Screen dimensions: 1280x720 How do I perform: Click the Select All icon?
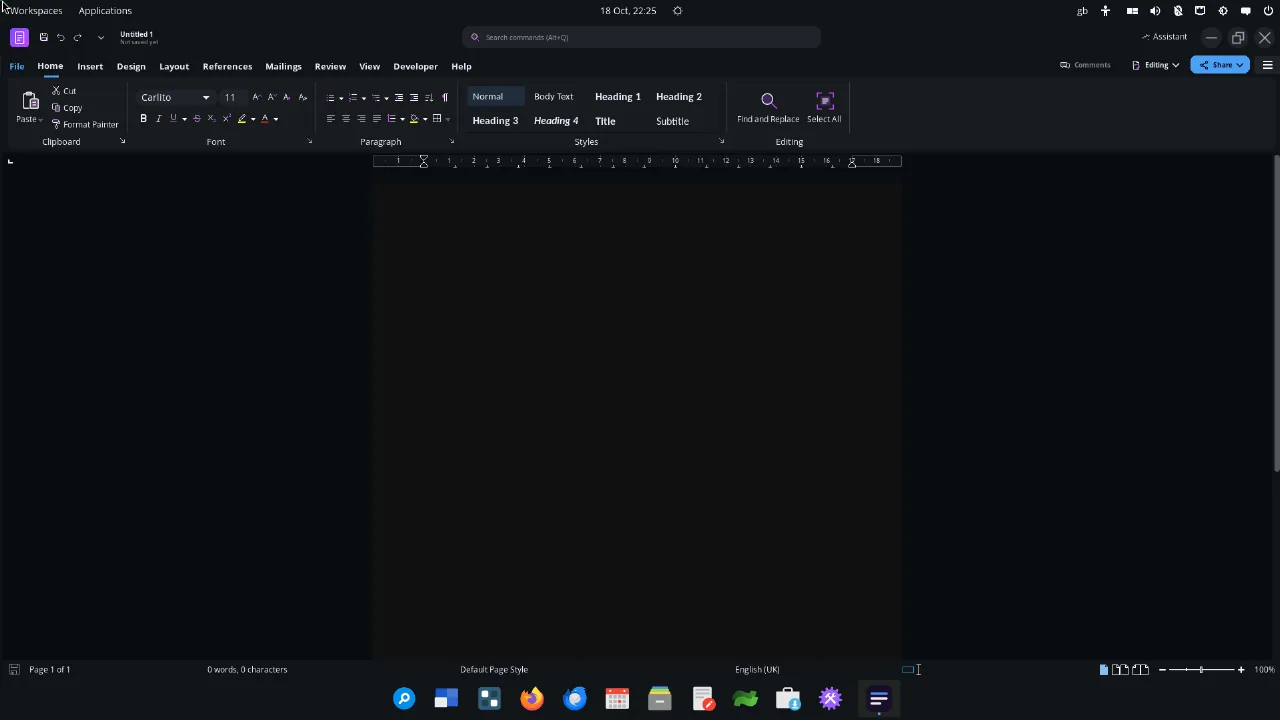(824, 108)
